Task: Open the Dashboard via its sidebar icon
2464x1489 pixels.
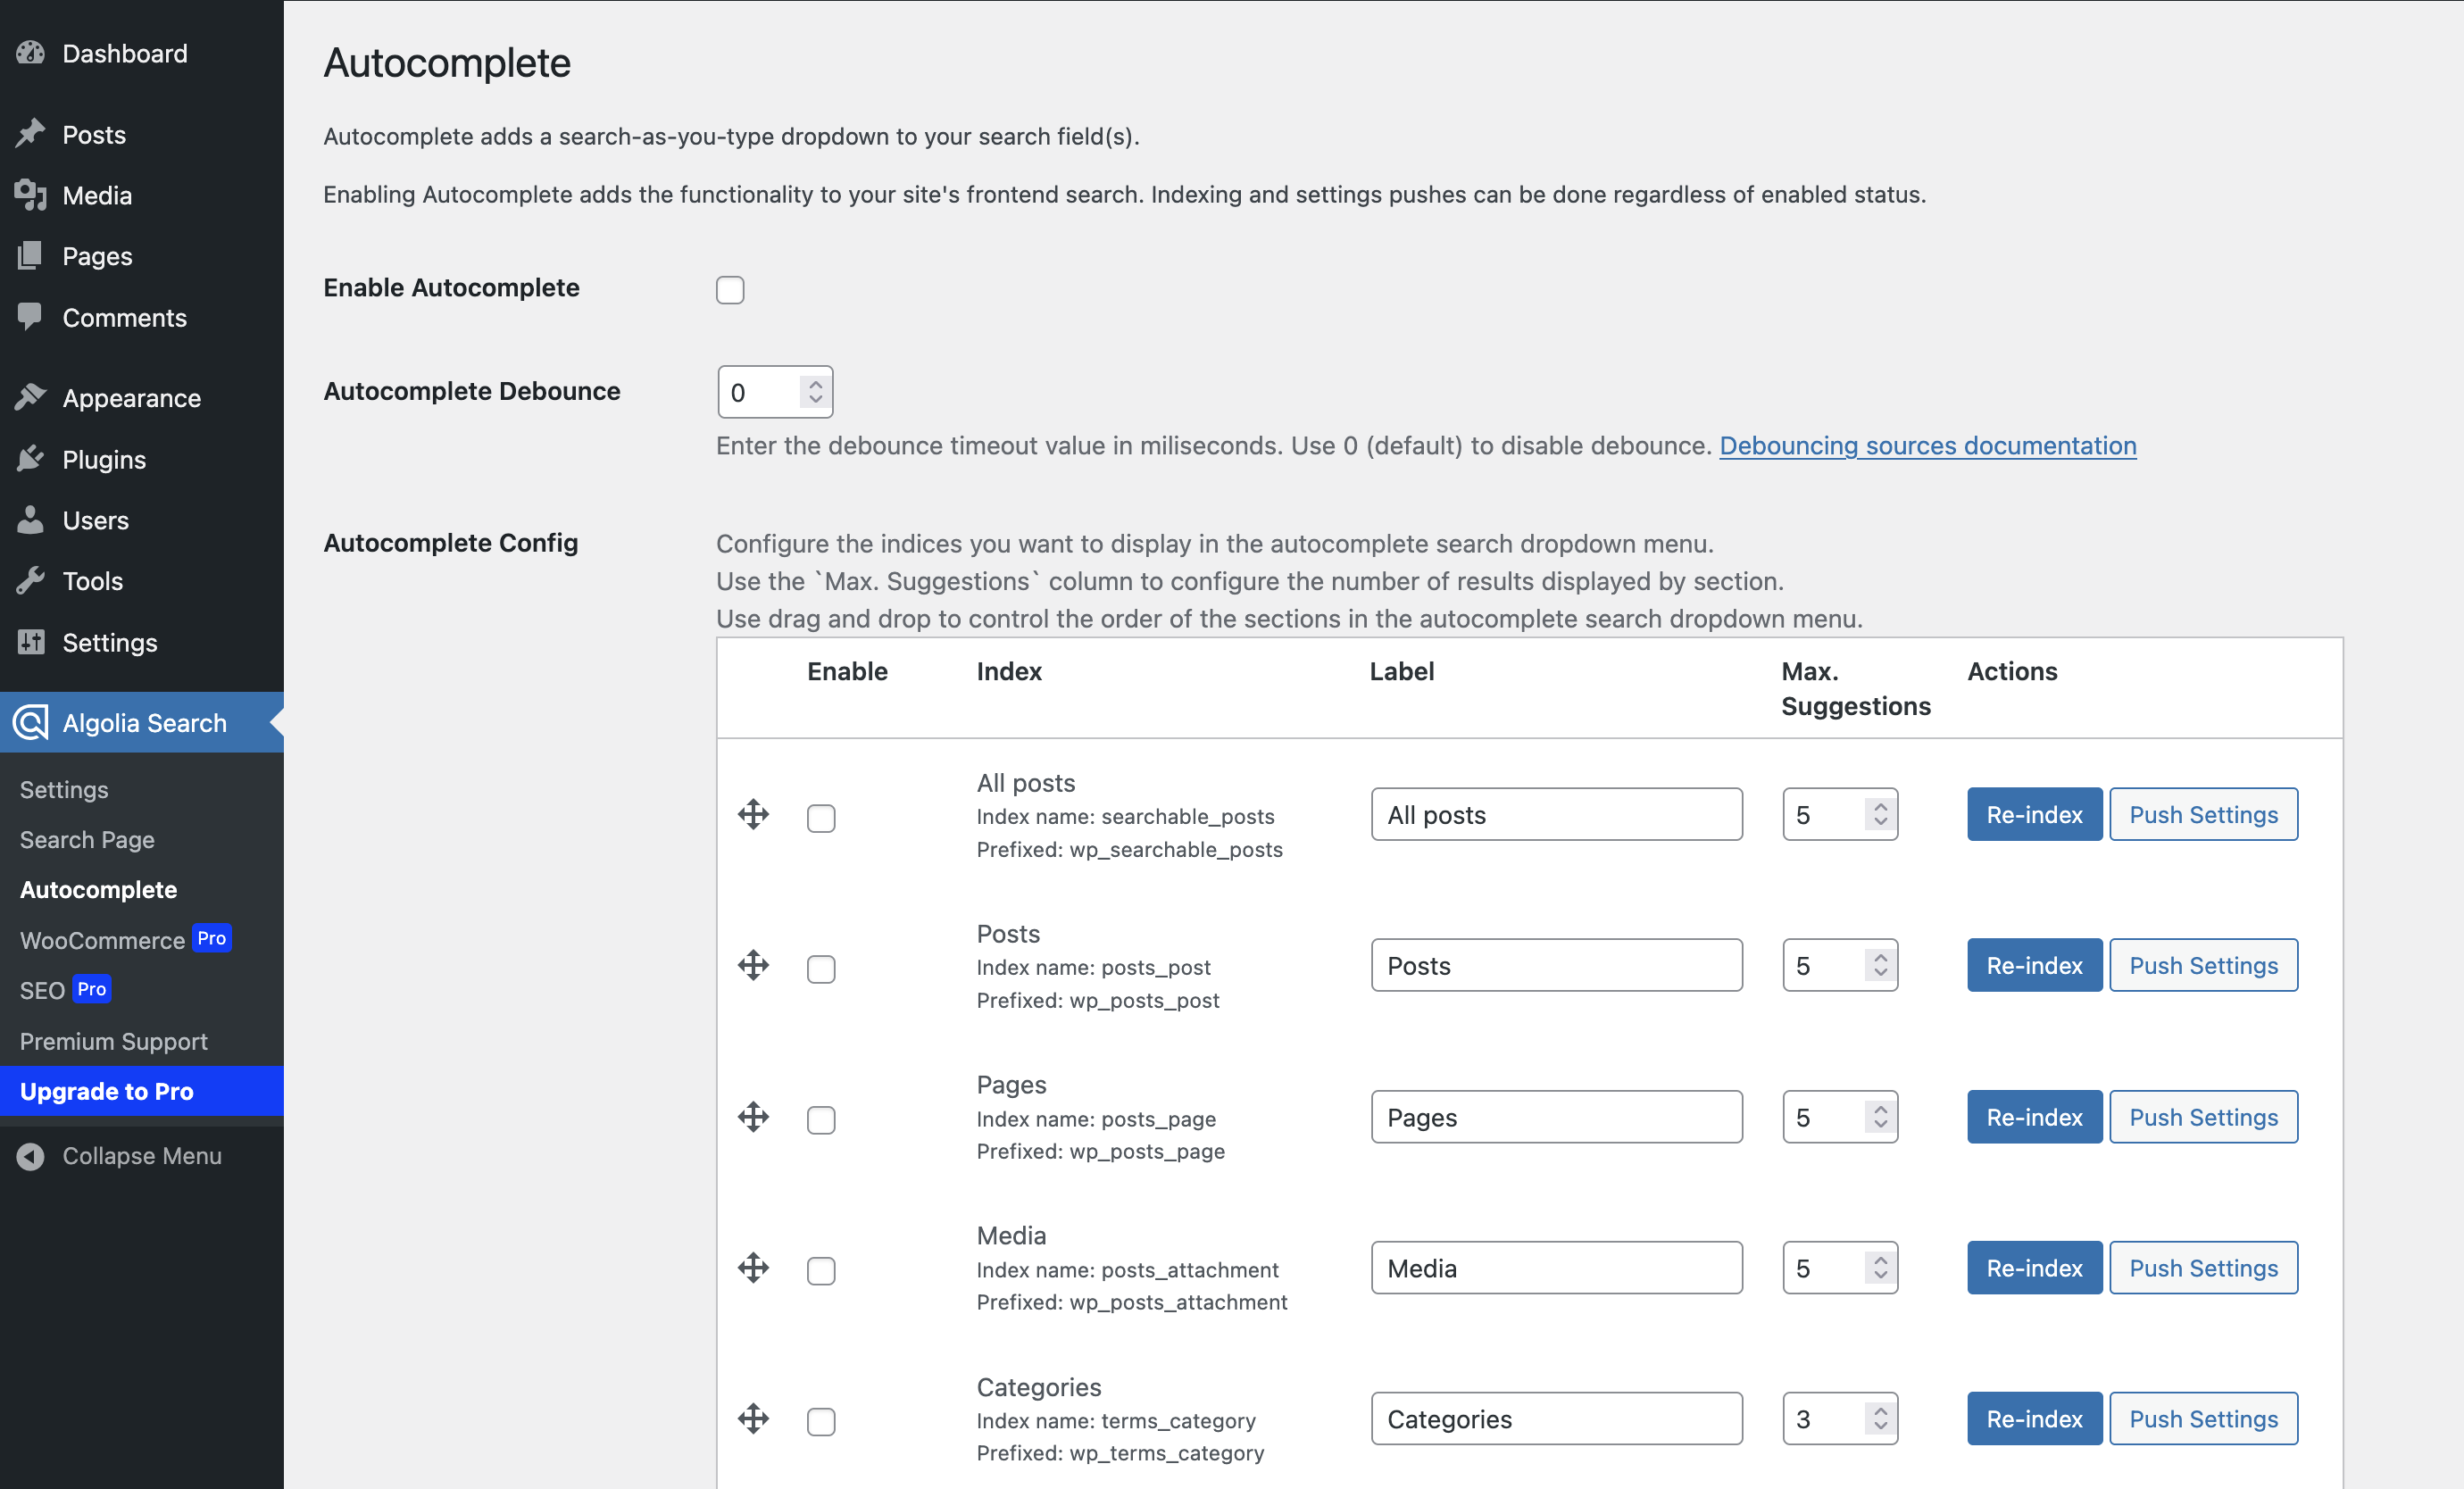Action: 31,53
